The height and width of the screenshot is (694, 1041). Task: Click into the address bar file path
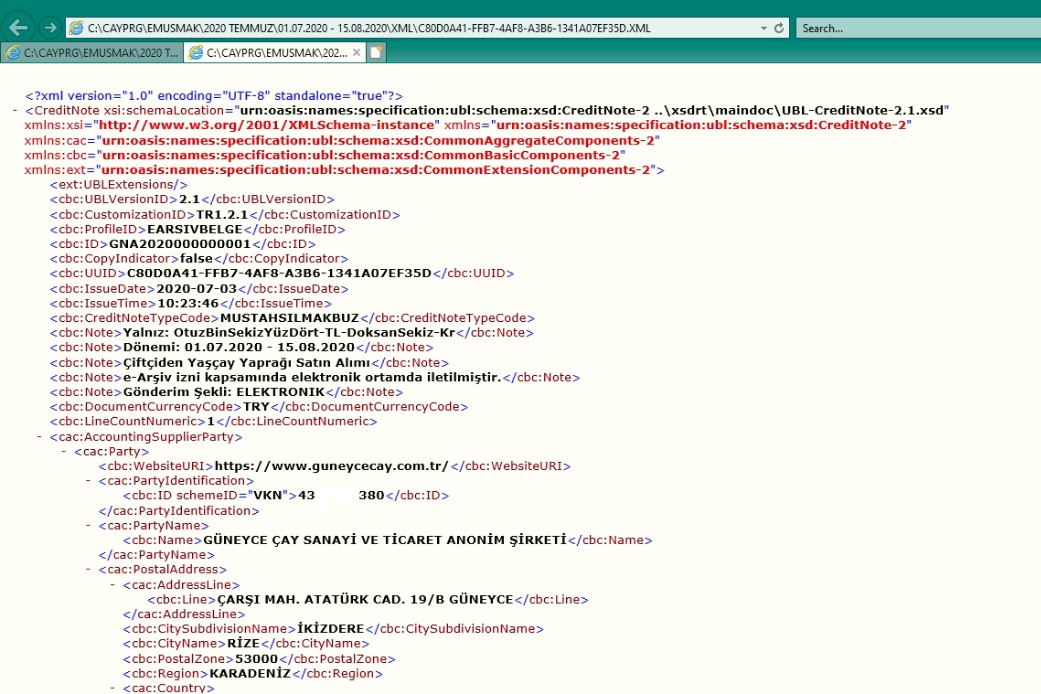369,28
